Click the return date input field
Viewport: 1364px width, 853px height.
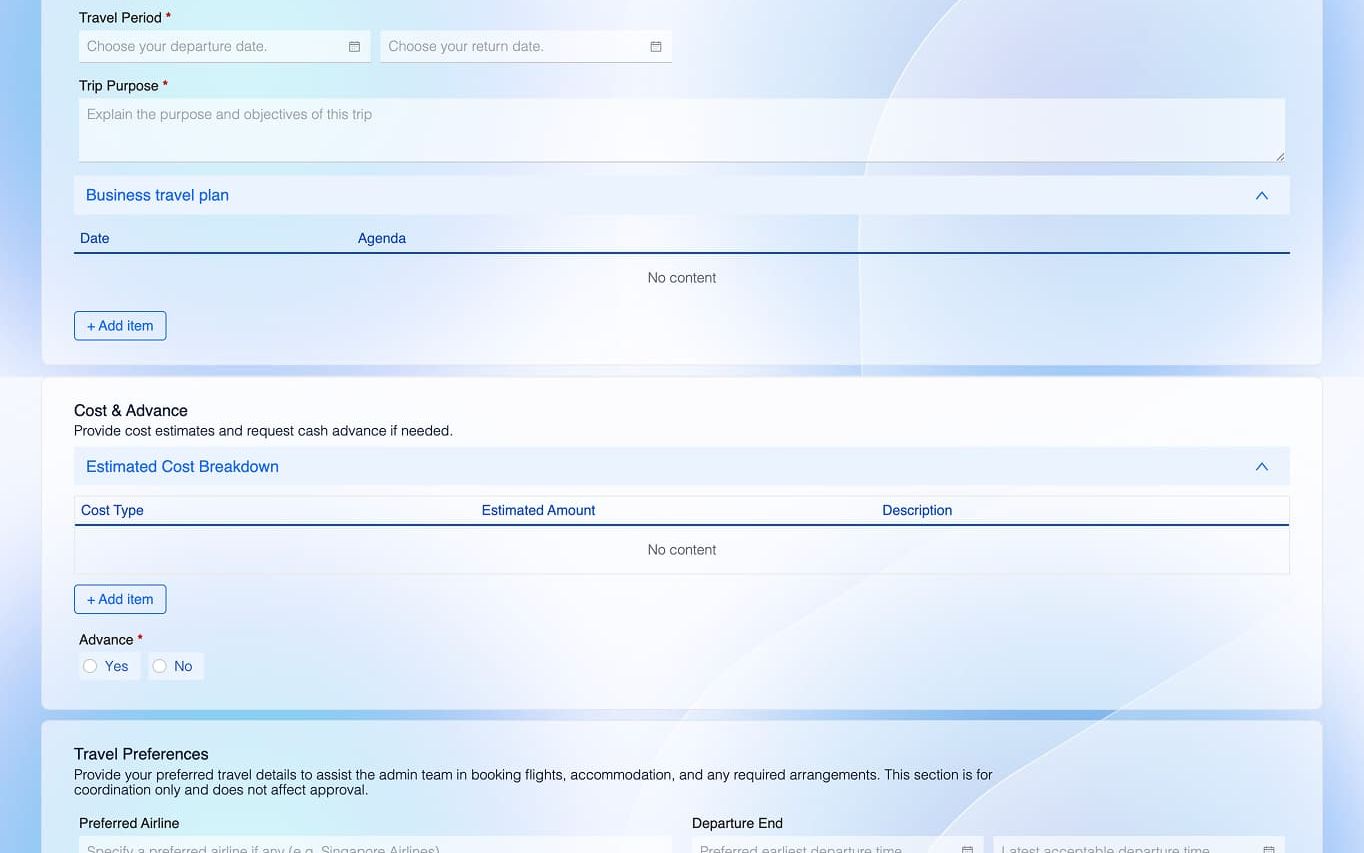click(x=526, y=46)
